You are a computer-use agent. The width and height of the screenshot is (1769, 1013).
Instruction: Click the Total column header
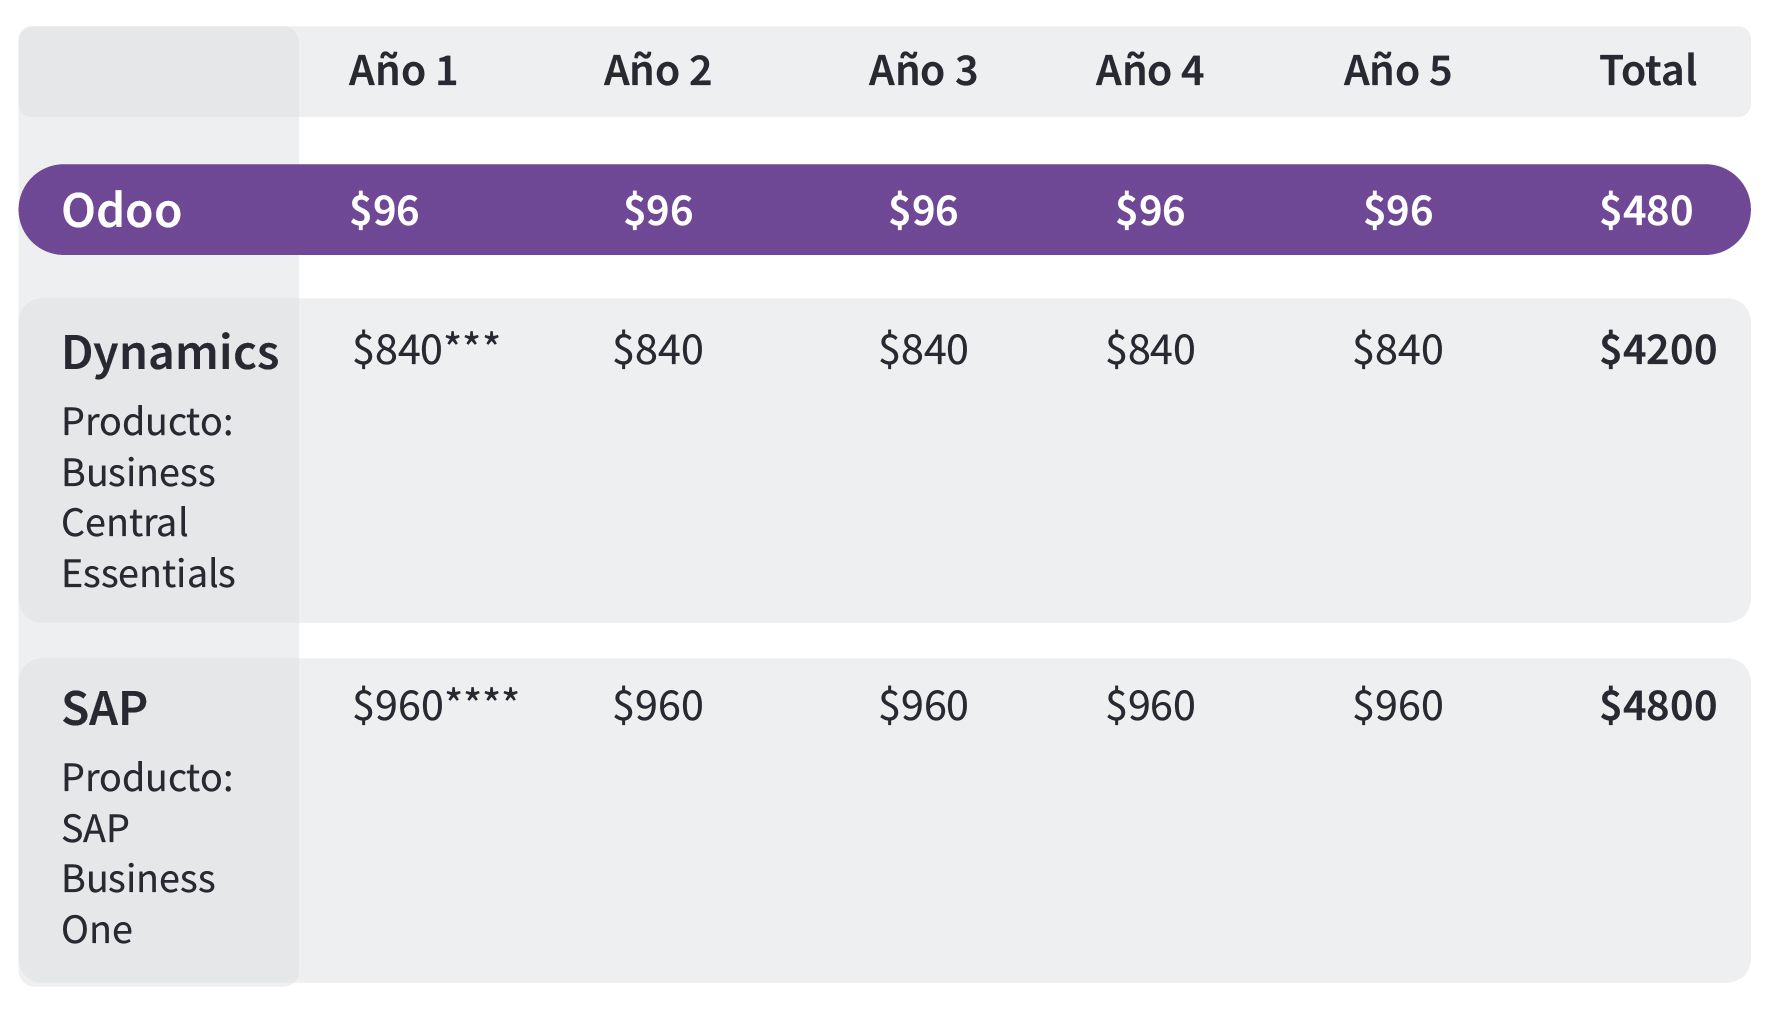pos(1648,71)
